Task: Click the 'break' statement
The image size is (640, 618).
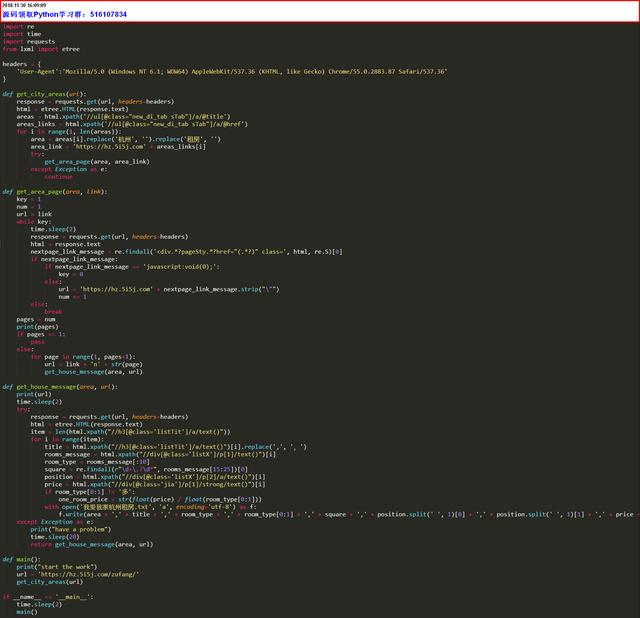Action: click(x=53, y=311)
